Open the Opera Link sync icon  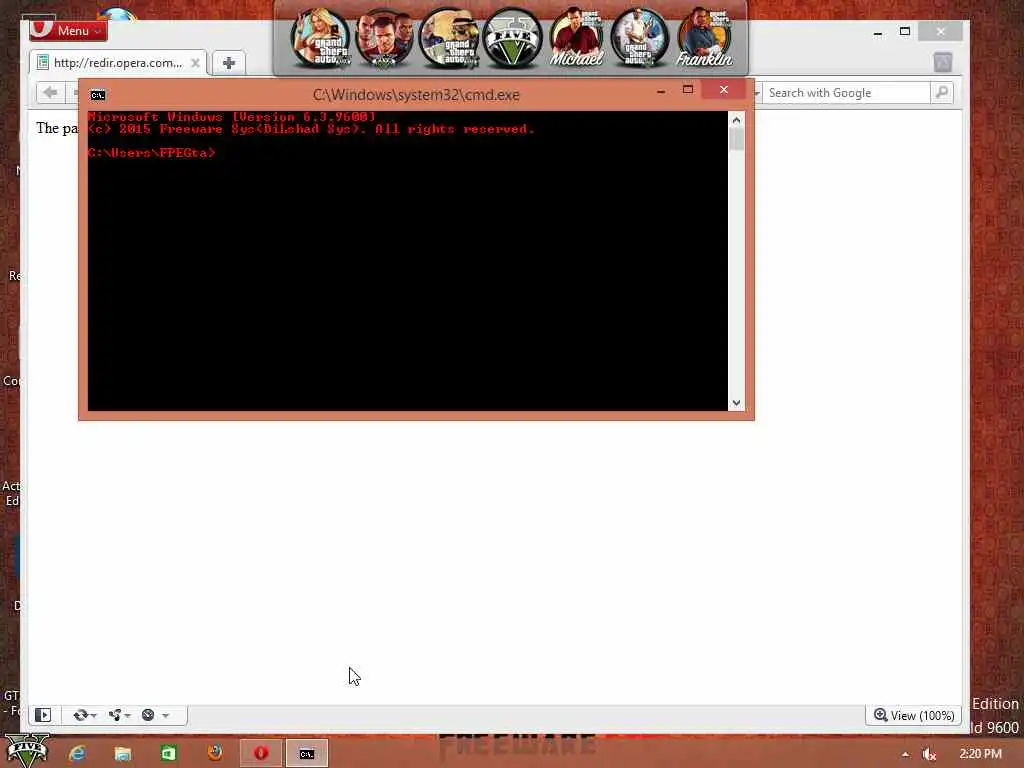81,715
